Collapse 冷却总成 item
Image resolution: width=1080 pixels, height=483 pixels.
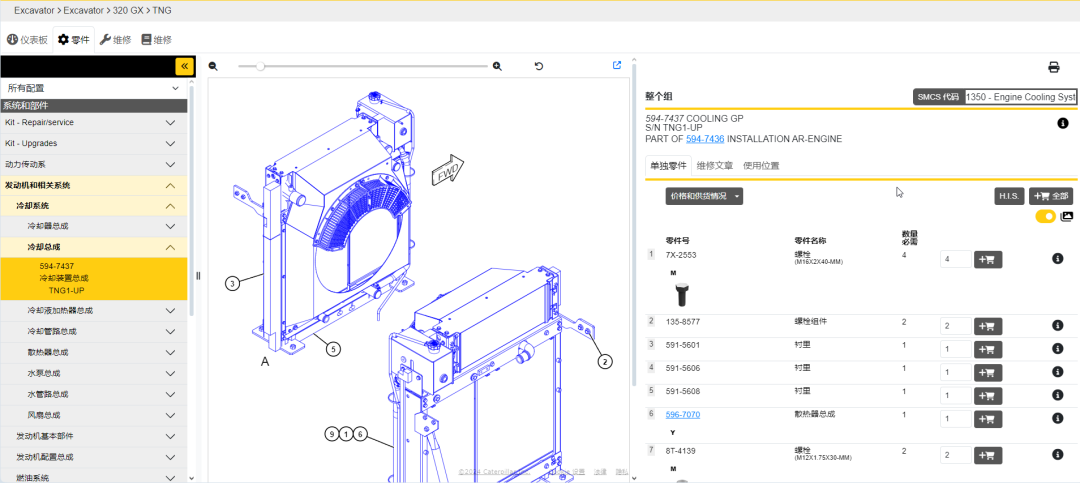coord(94,247)
